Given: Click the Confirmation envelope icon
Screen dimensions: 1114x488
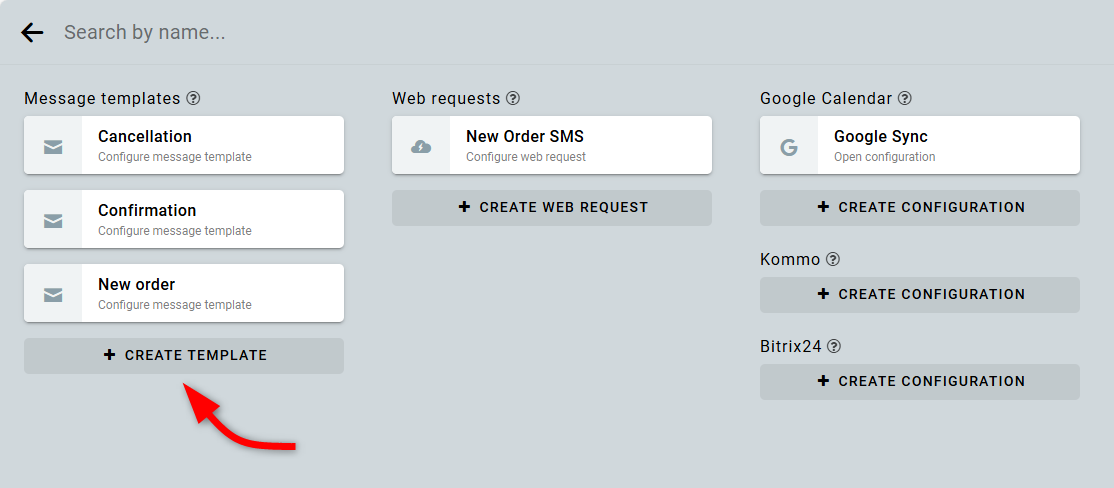Looking at the screenshot, I should pyautogui.click(x=53, y=220).
